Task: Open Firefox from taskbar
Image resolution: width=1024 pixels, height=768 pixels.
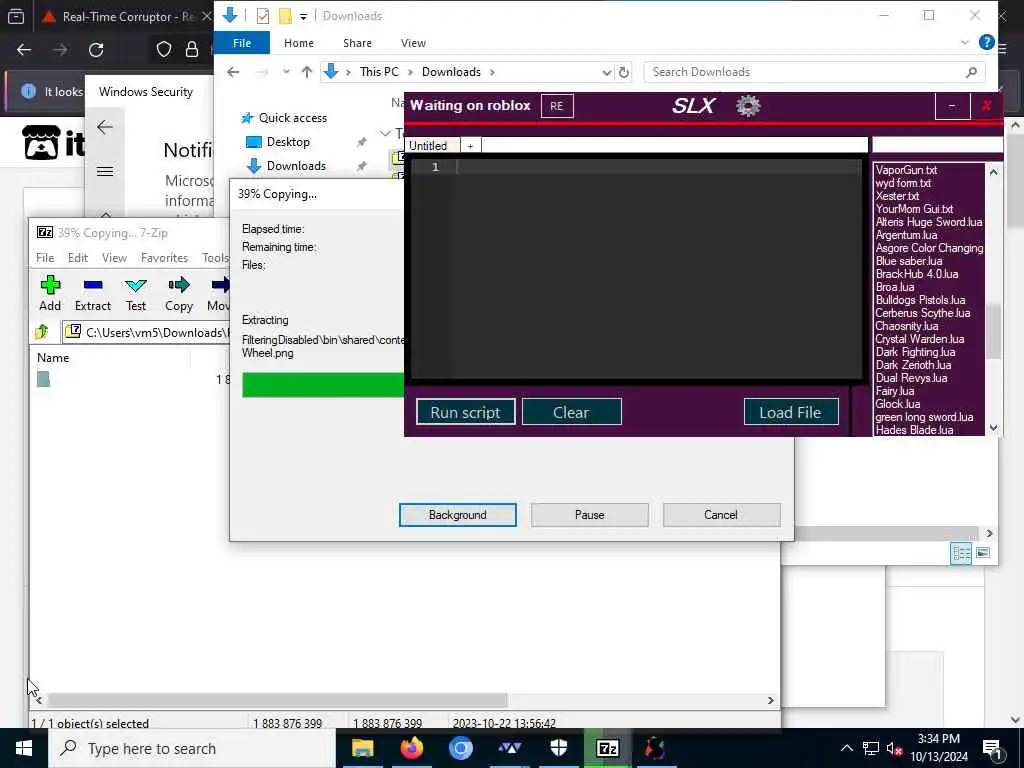Action: coord(411,748)
